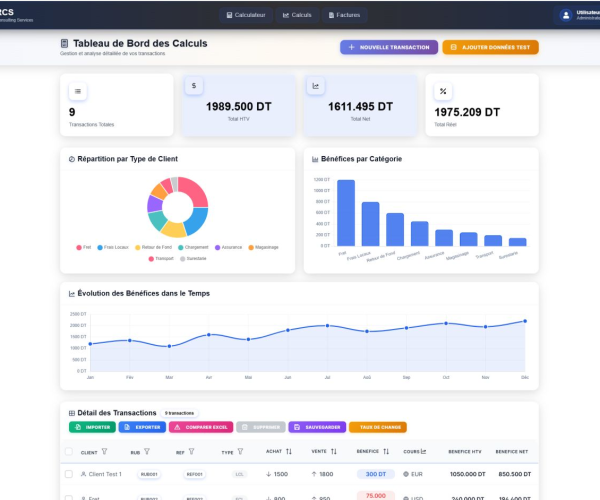Click the tallest Fret bar in bar chart
The image size is (600, 500).
click(346, 213)
